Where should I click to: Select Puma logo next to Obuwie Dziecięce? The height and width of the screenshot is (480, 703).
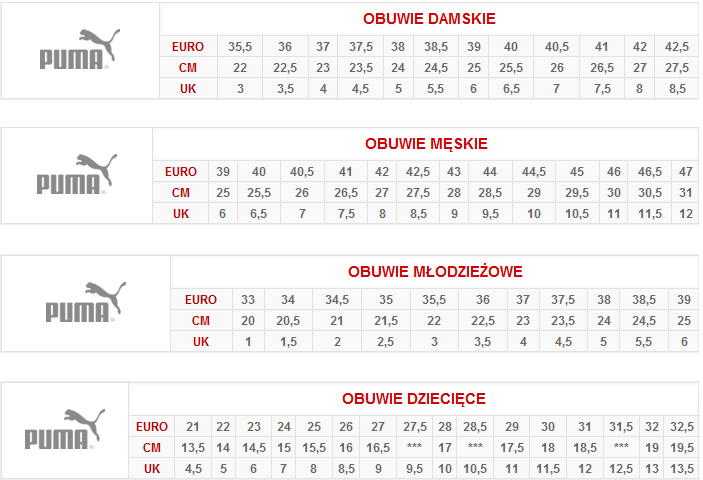pos(64,430)
